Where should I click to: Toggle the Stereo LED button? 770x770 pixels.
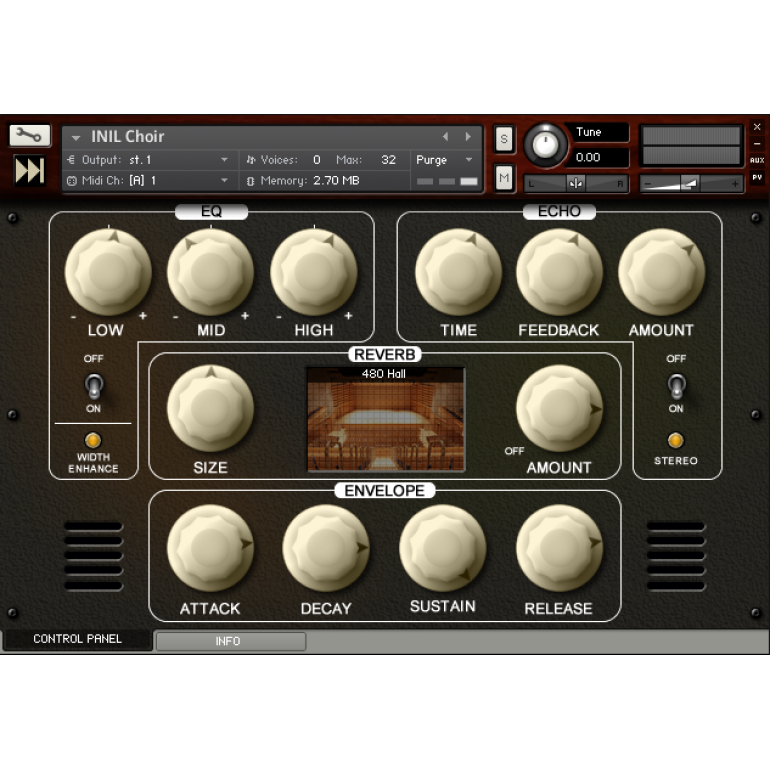click(x=676, y=440)
